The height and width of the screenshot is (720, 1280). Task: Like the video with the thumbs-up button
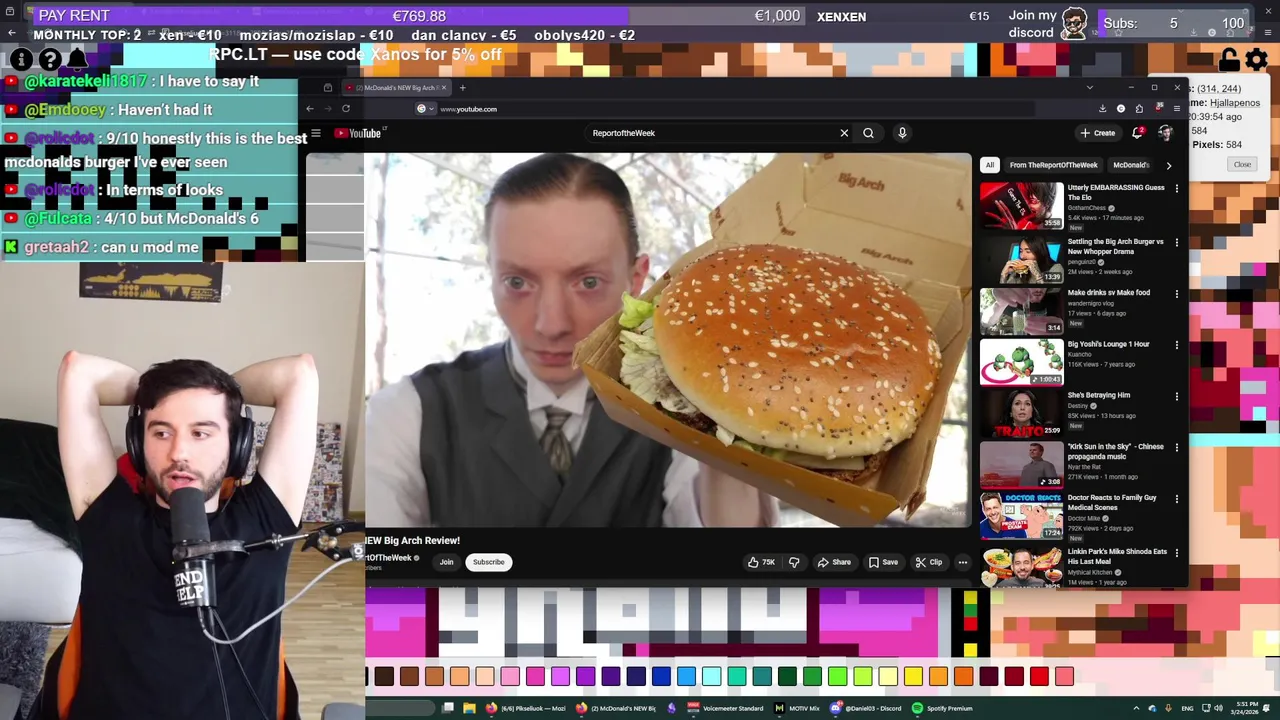[x=761, y=562]
